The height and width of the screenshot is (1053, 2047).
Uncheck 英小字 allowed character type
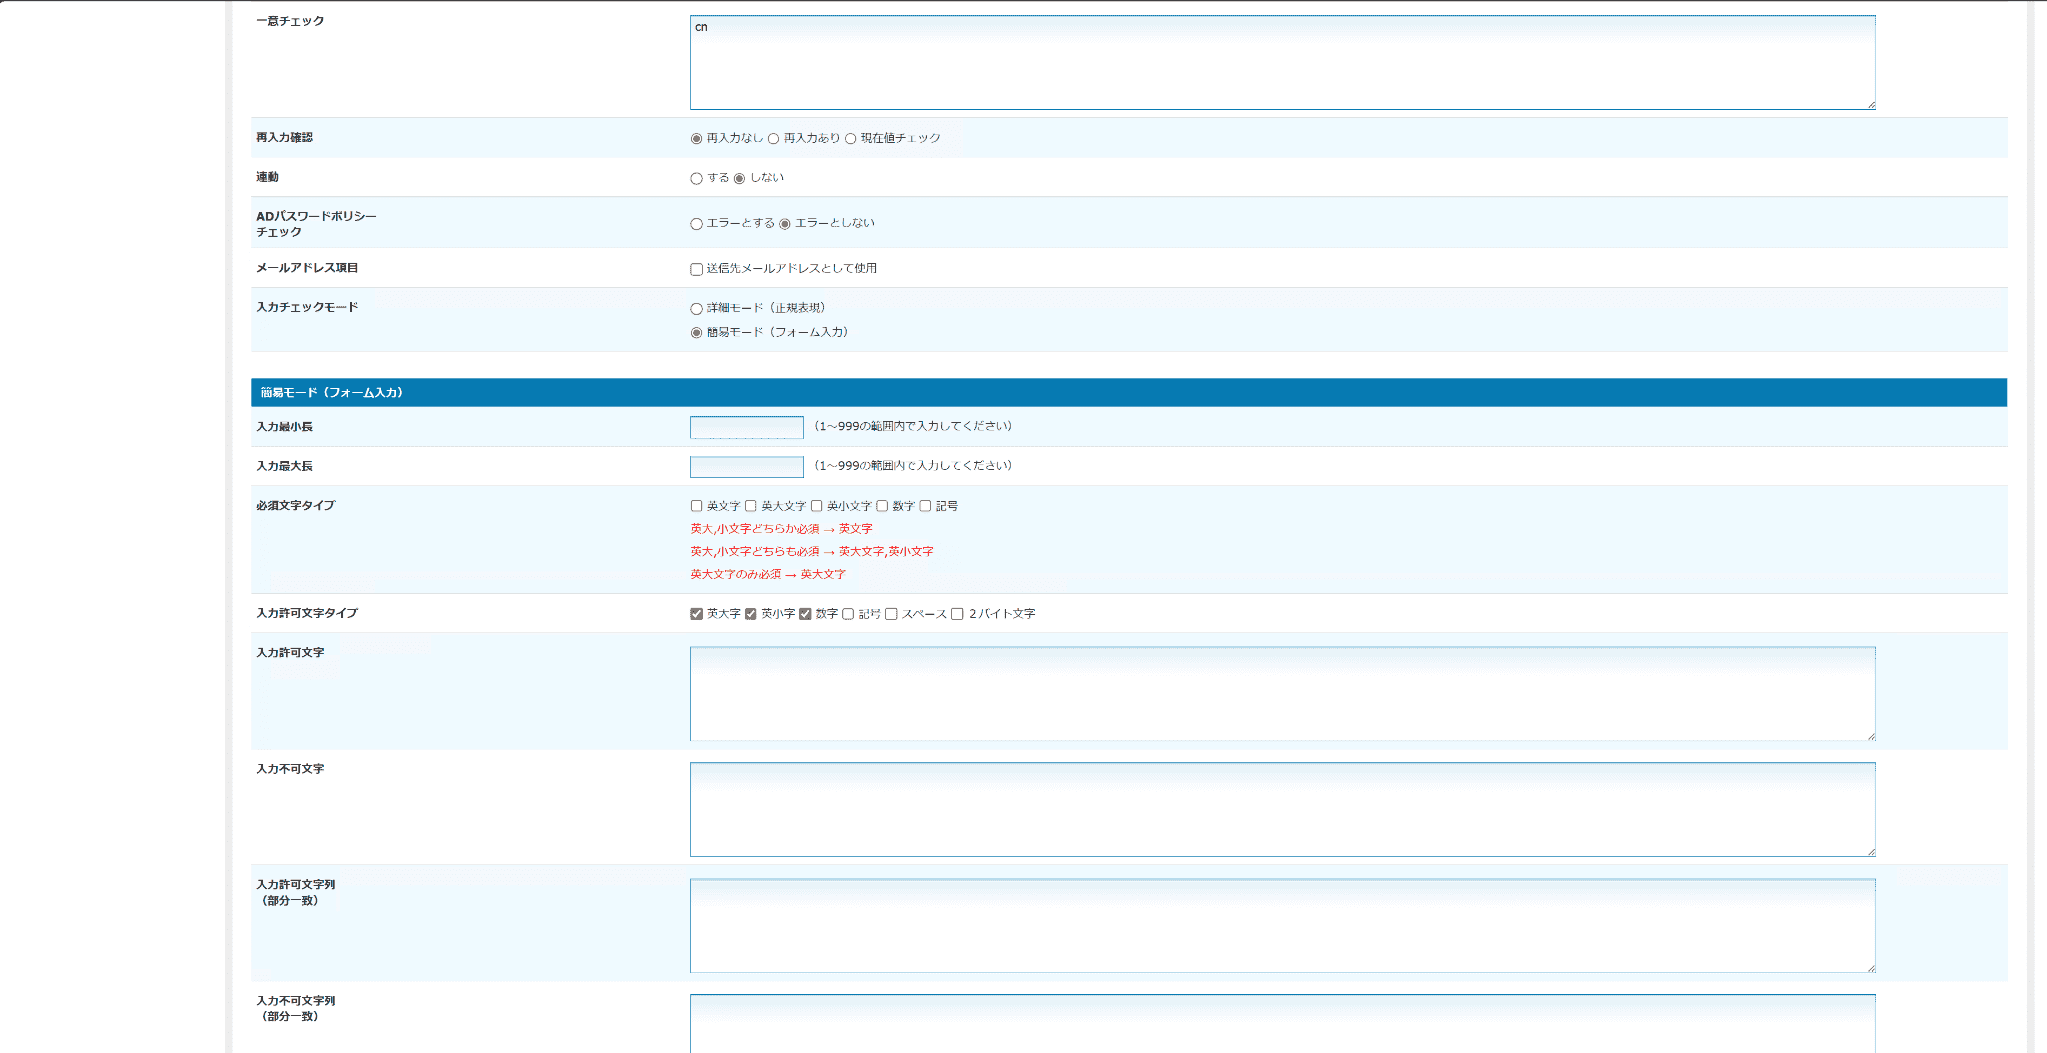coord(751,614)
